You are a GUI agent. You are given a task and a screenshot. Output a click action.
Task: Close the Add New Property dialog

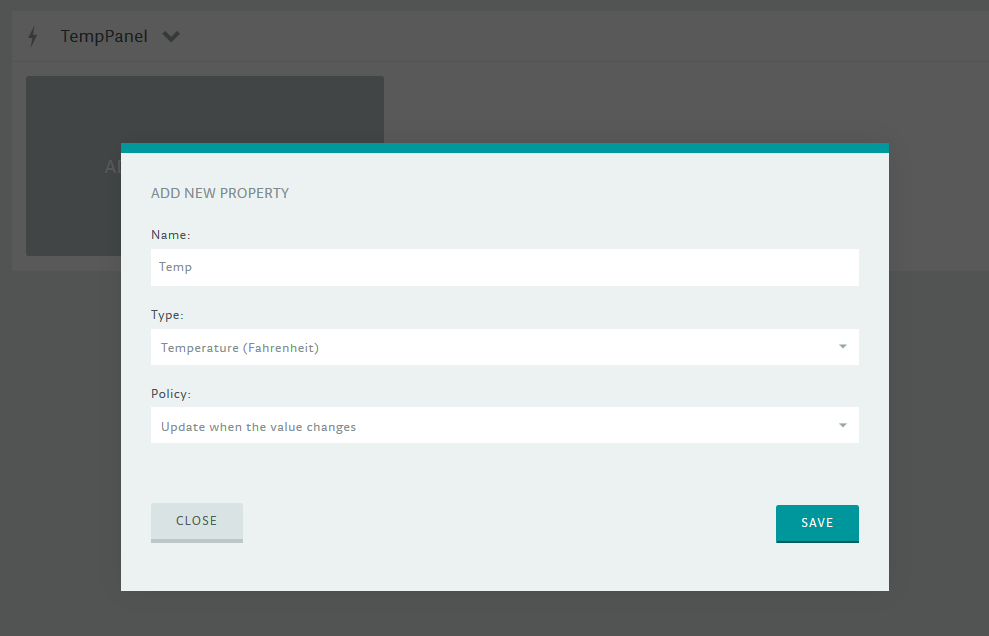[x=196, y=521]
